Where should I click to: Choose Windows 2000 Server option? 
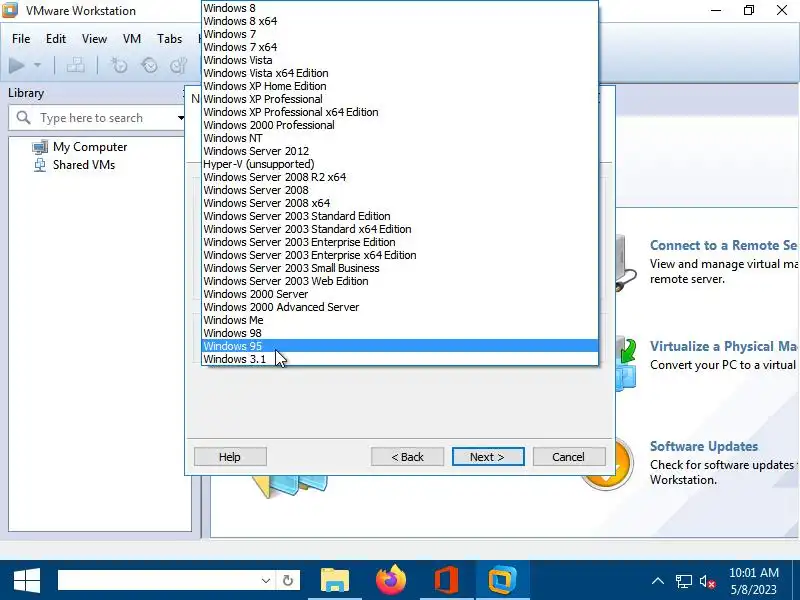399,294
